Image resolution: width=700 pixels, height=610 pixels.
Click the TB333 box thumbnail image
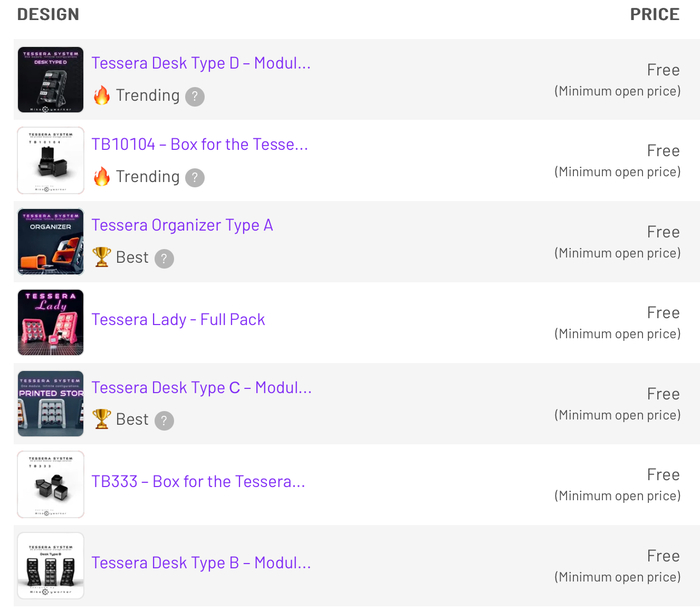(x=51, y=484)
